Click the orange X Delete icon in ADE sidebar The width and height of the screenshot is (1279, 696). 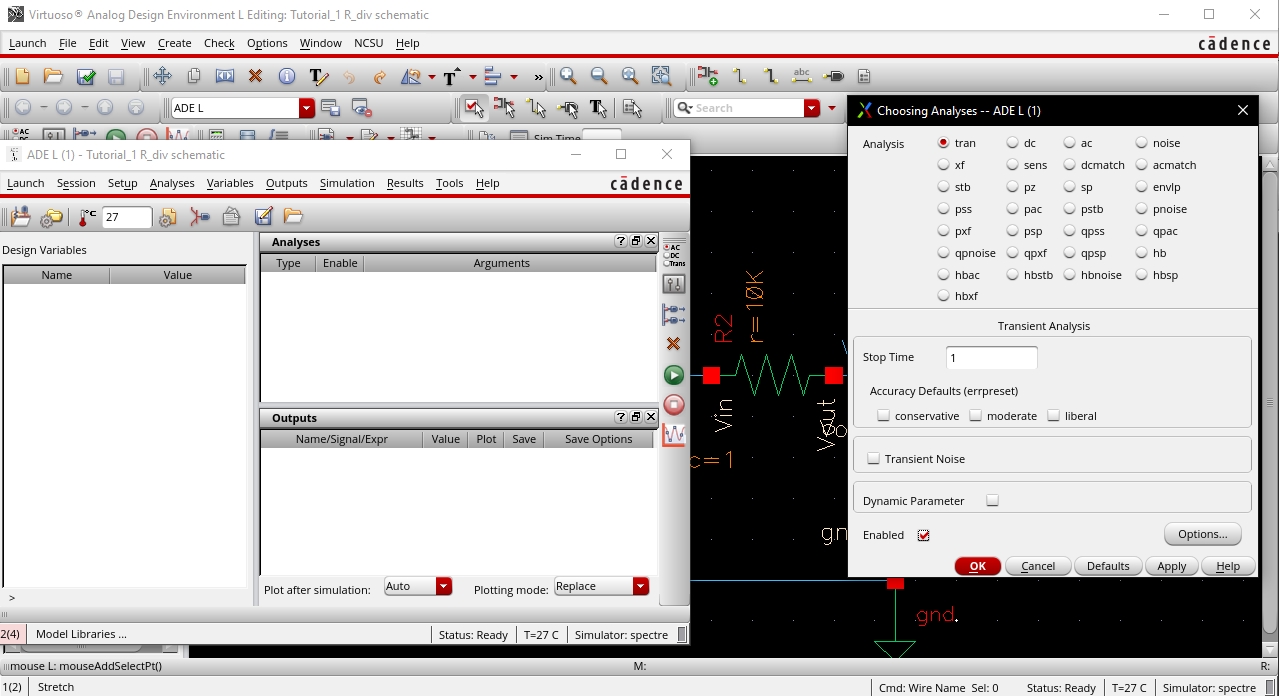pos(674,344)
